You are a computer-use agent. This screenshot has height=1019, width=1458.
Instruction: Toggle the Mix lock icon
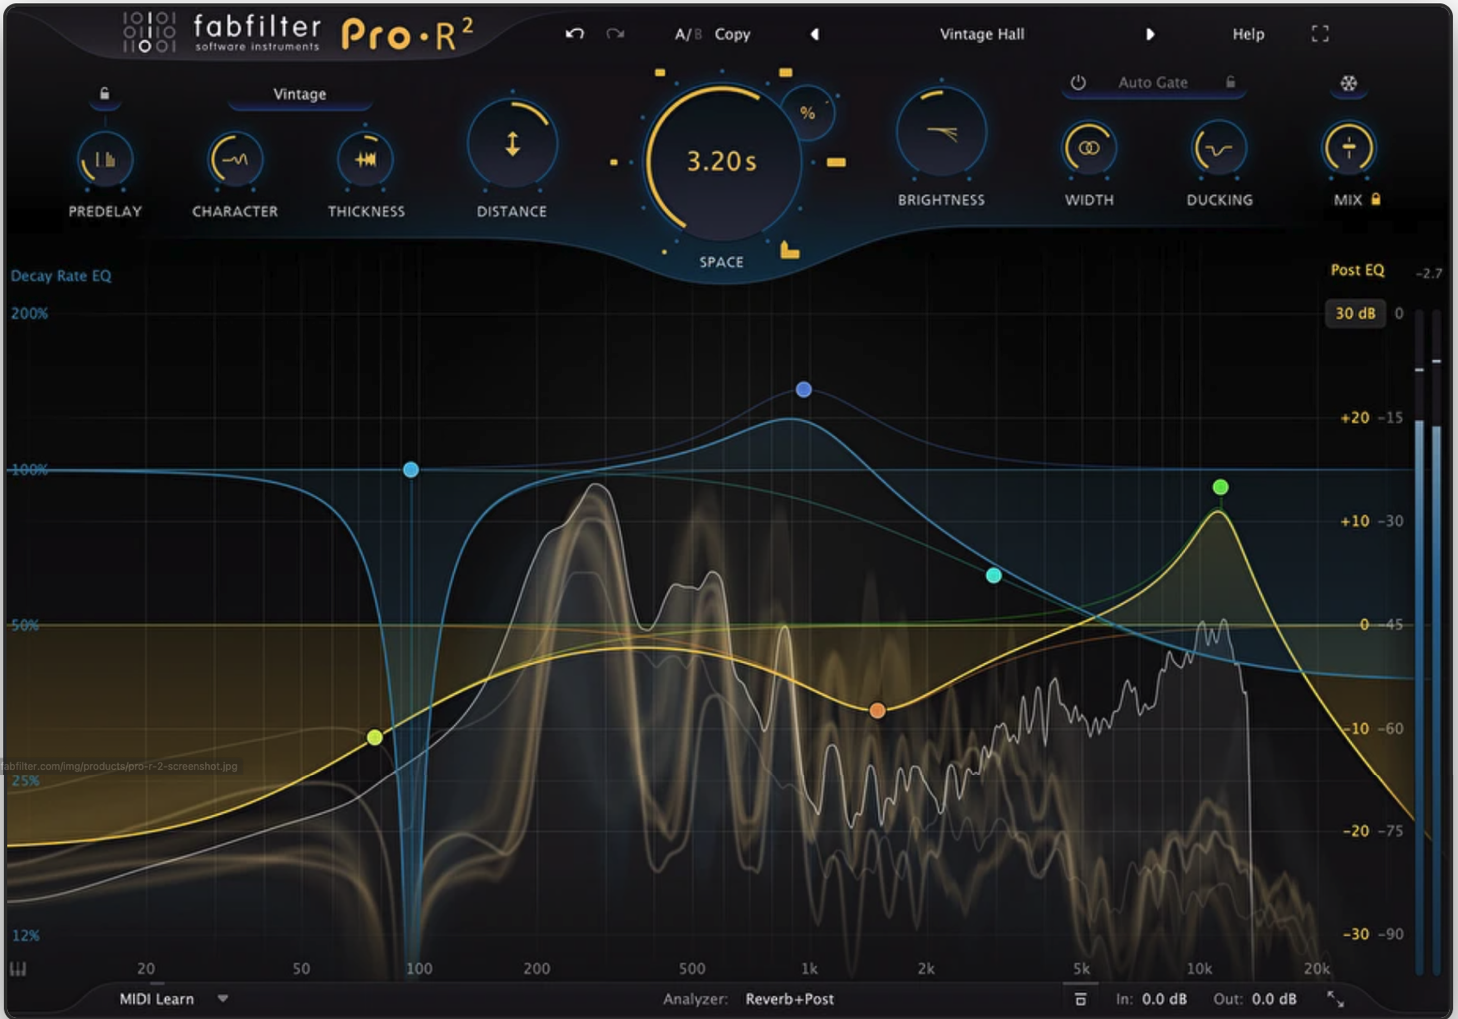coord(1376,200)
